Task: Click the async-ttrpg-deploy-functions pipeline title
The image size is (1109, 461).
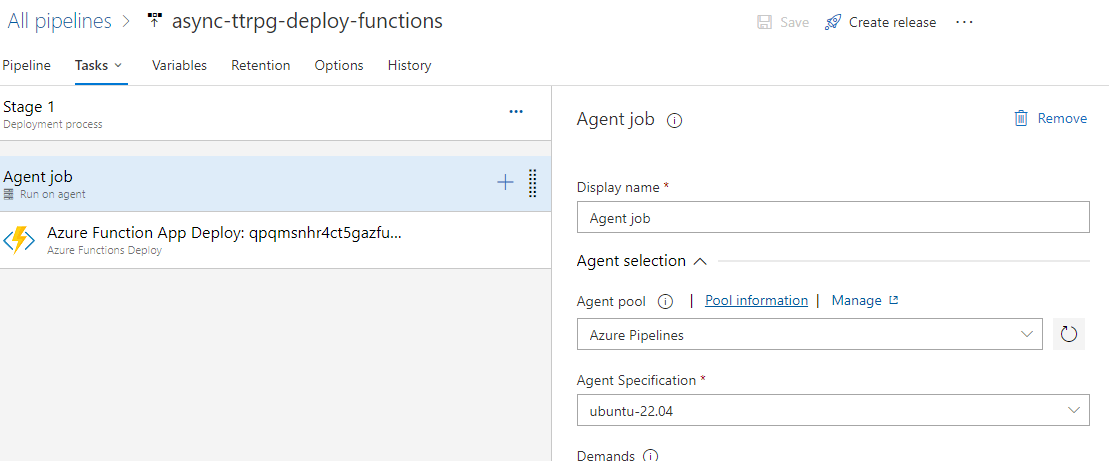Action: (308, 21)
